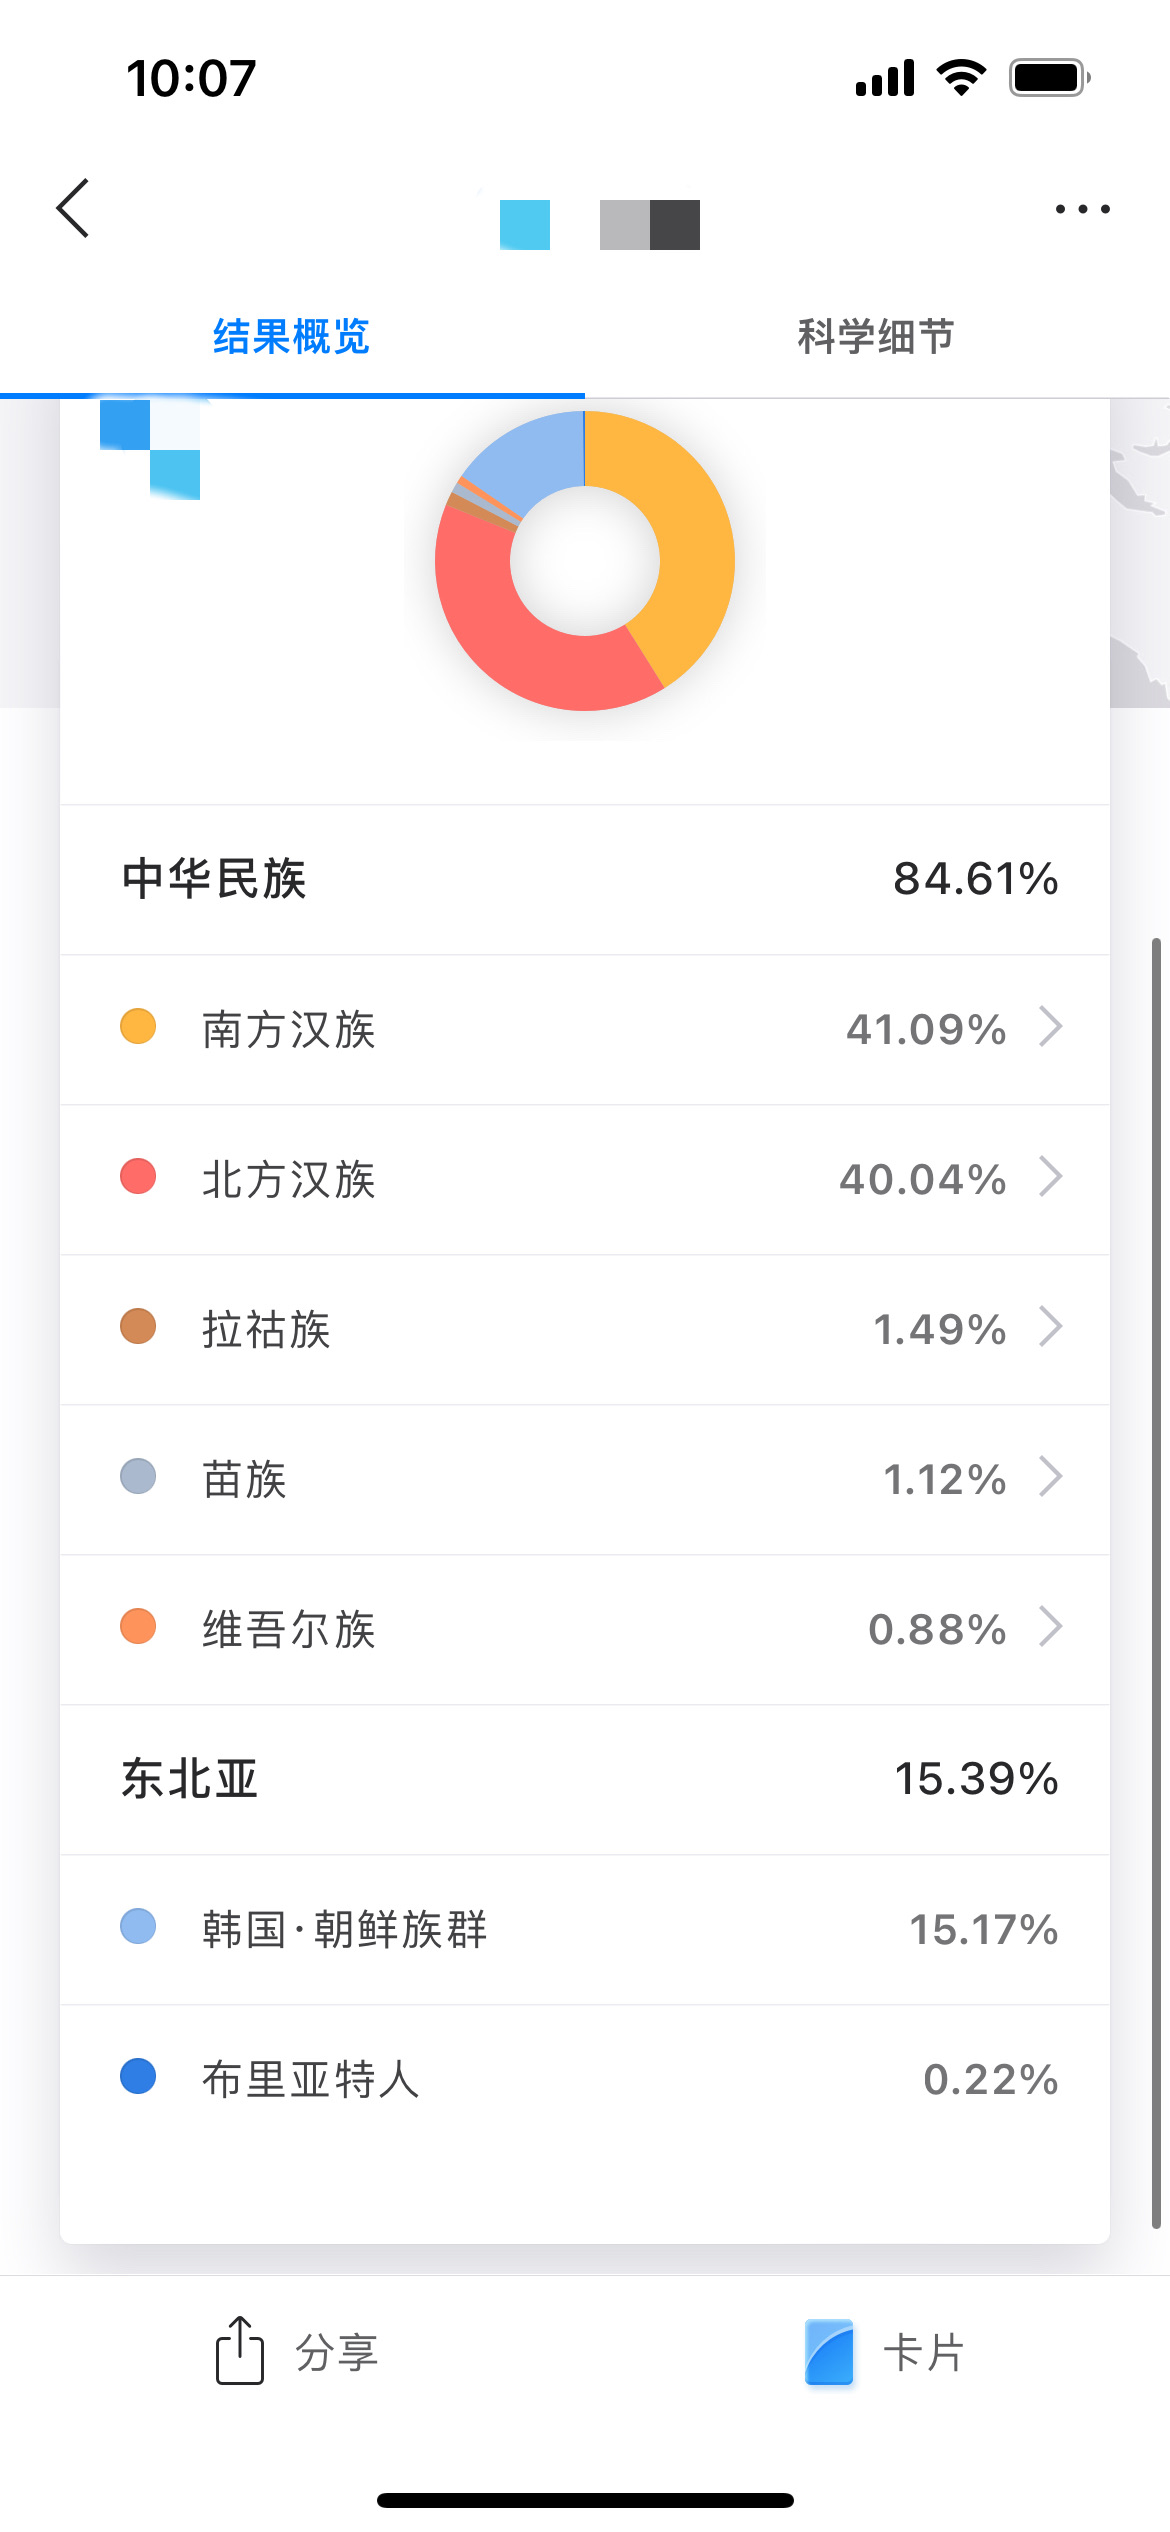Tap the back arrow icon
The width and height of the screenshot is (1170, 2532).
[73, 208]
